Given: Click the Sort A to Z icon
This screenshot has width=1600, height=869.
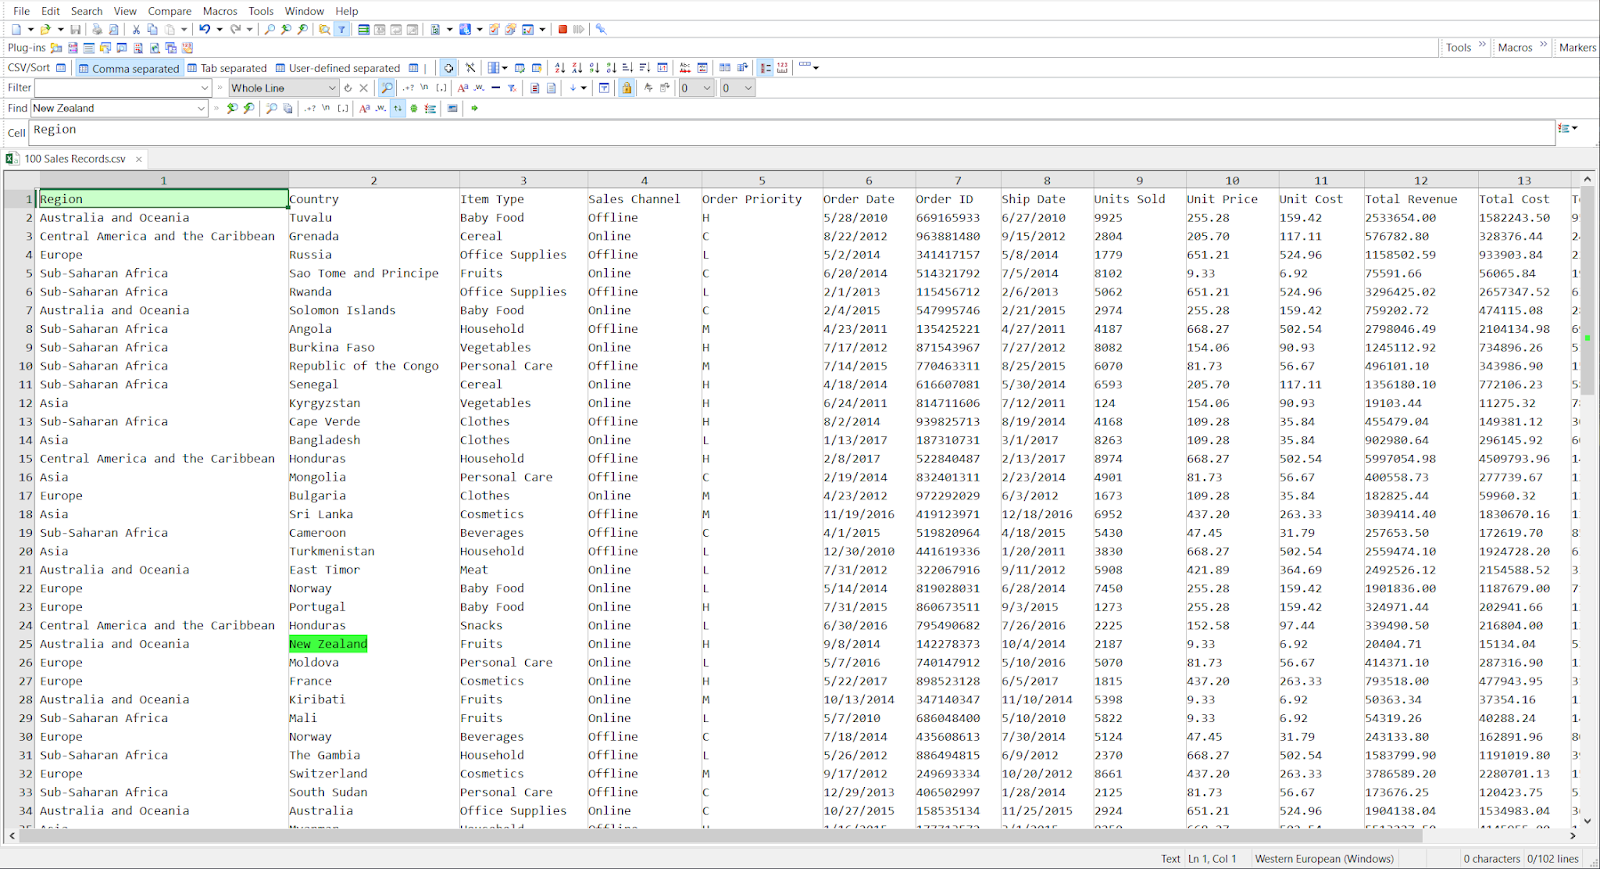Looking at the screenshot, I should click(x=560, y=68).
